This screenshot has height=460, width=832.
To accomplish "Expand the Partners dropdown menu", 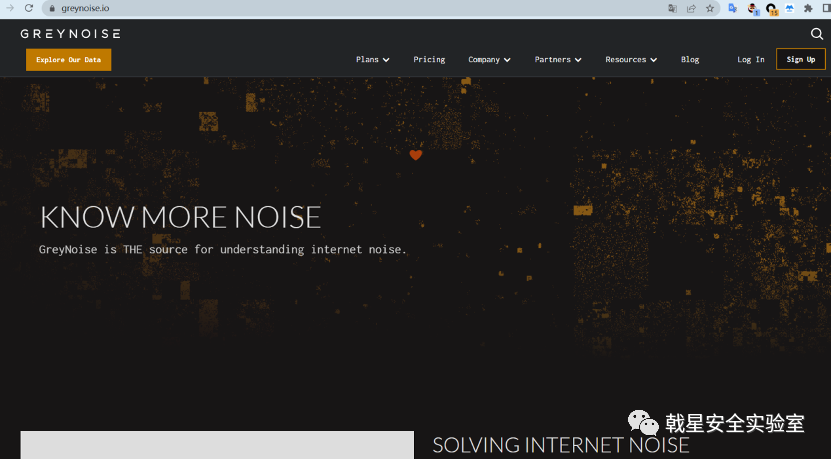I will (x=558, y=60).
